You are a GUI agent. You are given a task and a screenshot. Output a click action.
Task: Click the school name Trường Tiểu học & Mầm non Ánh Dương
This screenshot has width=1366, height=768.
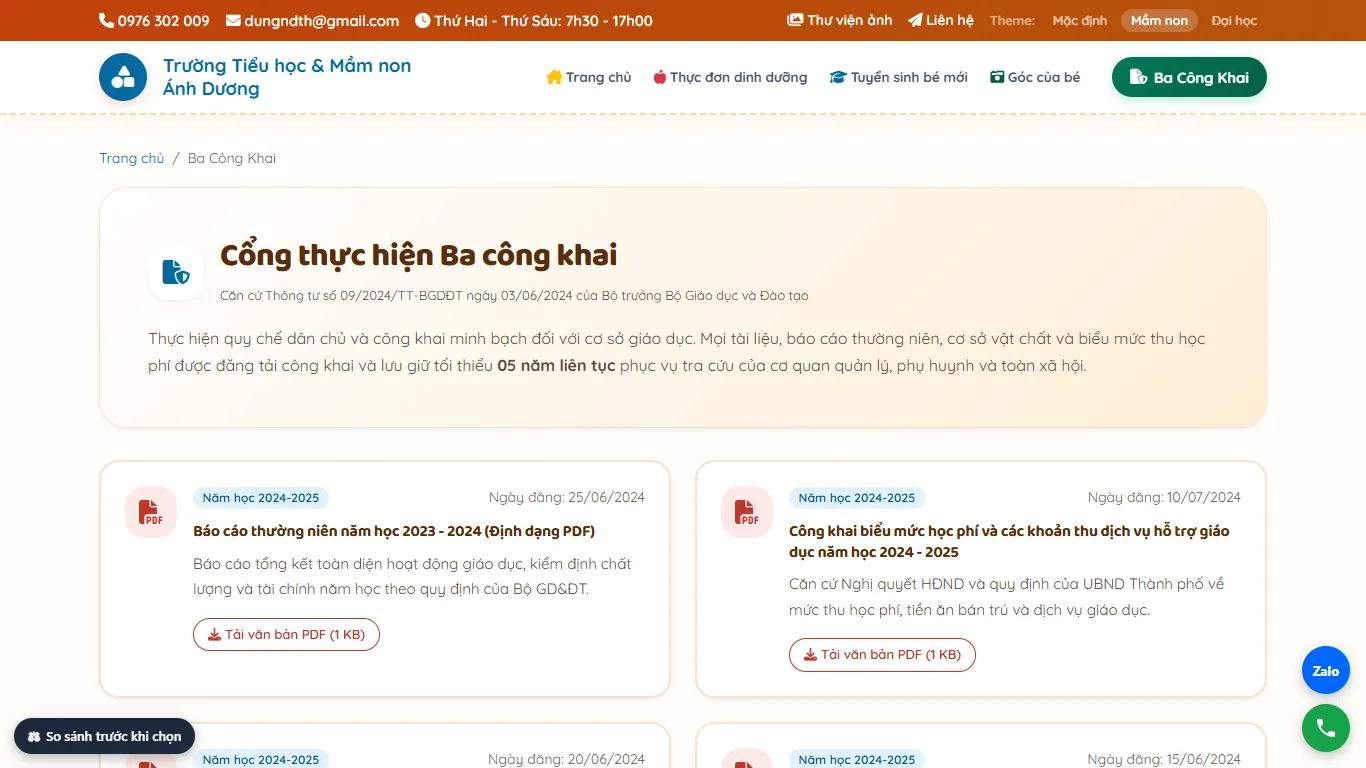tap(287, 77)
